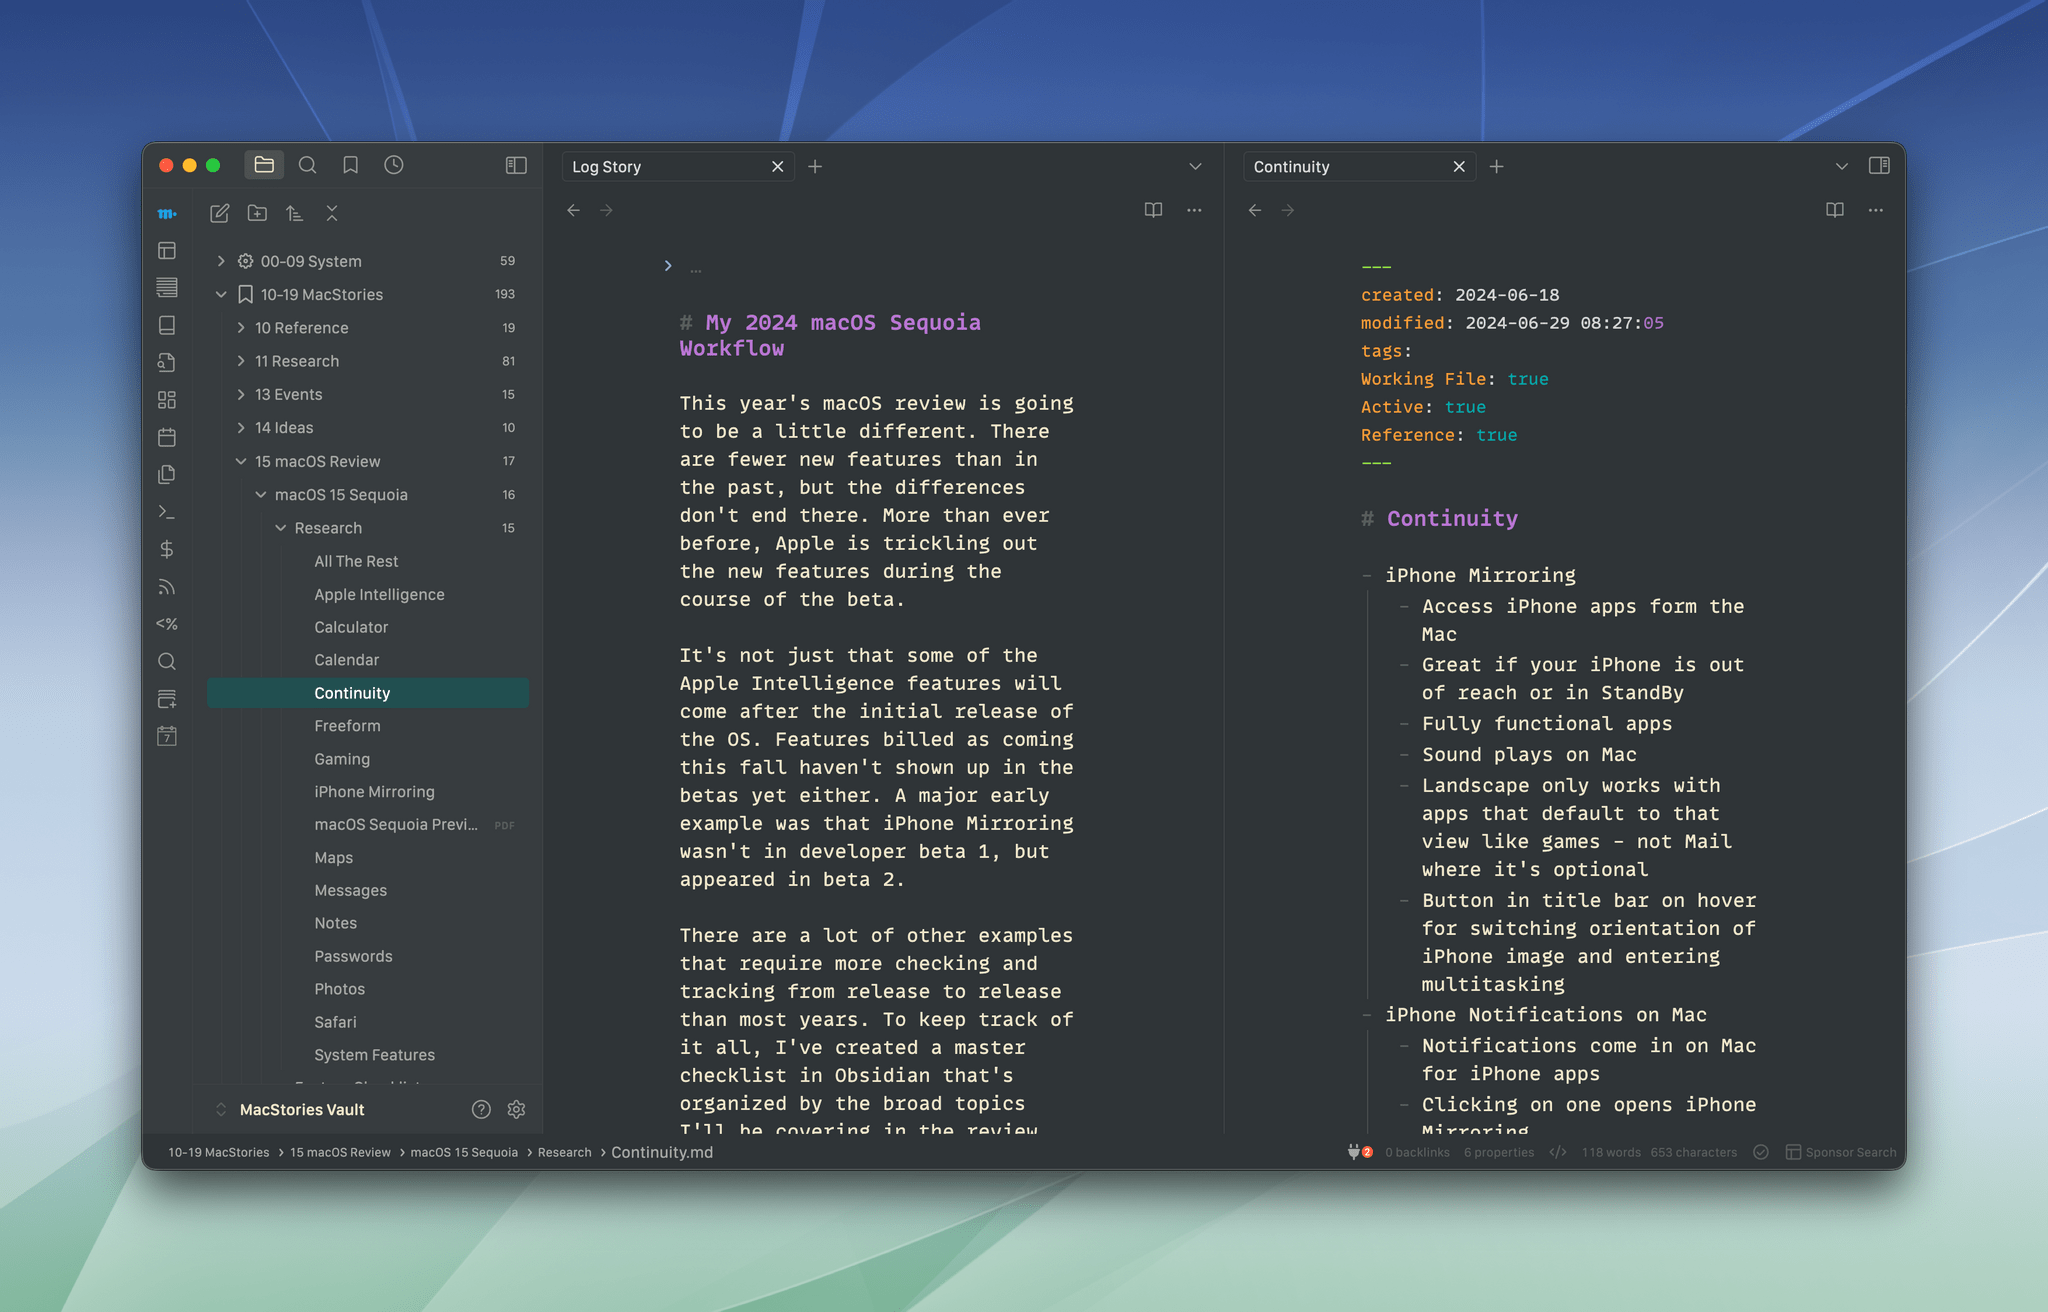Toggle reading view for the Continuity note

pos(1835,210)
